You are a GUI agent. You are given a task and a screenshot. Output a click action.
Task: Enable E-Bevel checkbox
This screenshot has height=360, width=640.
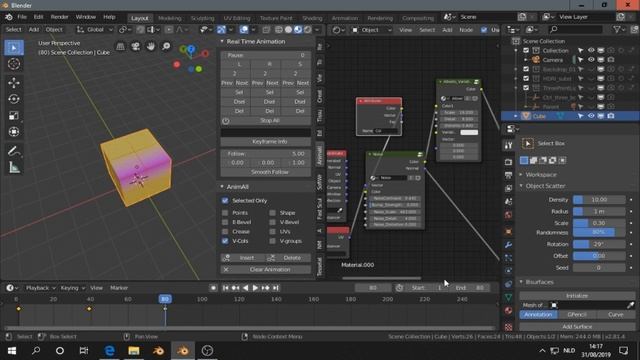tap(225, 222)
